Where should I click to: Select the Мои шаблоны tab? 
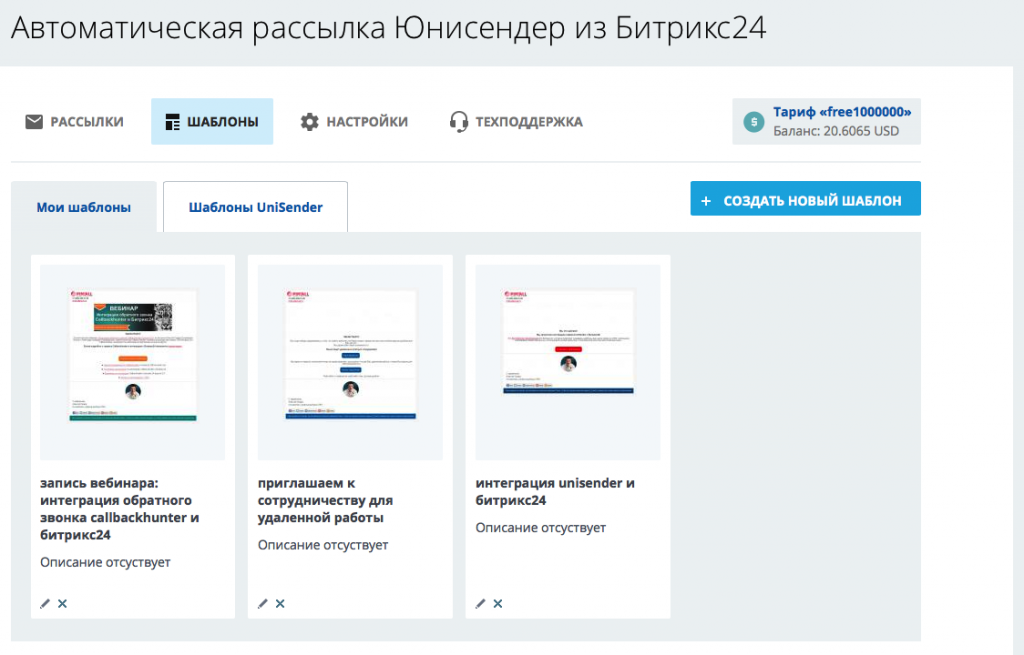pyautogui.click(x=84, y=208)
